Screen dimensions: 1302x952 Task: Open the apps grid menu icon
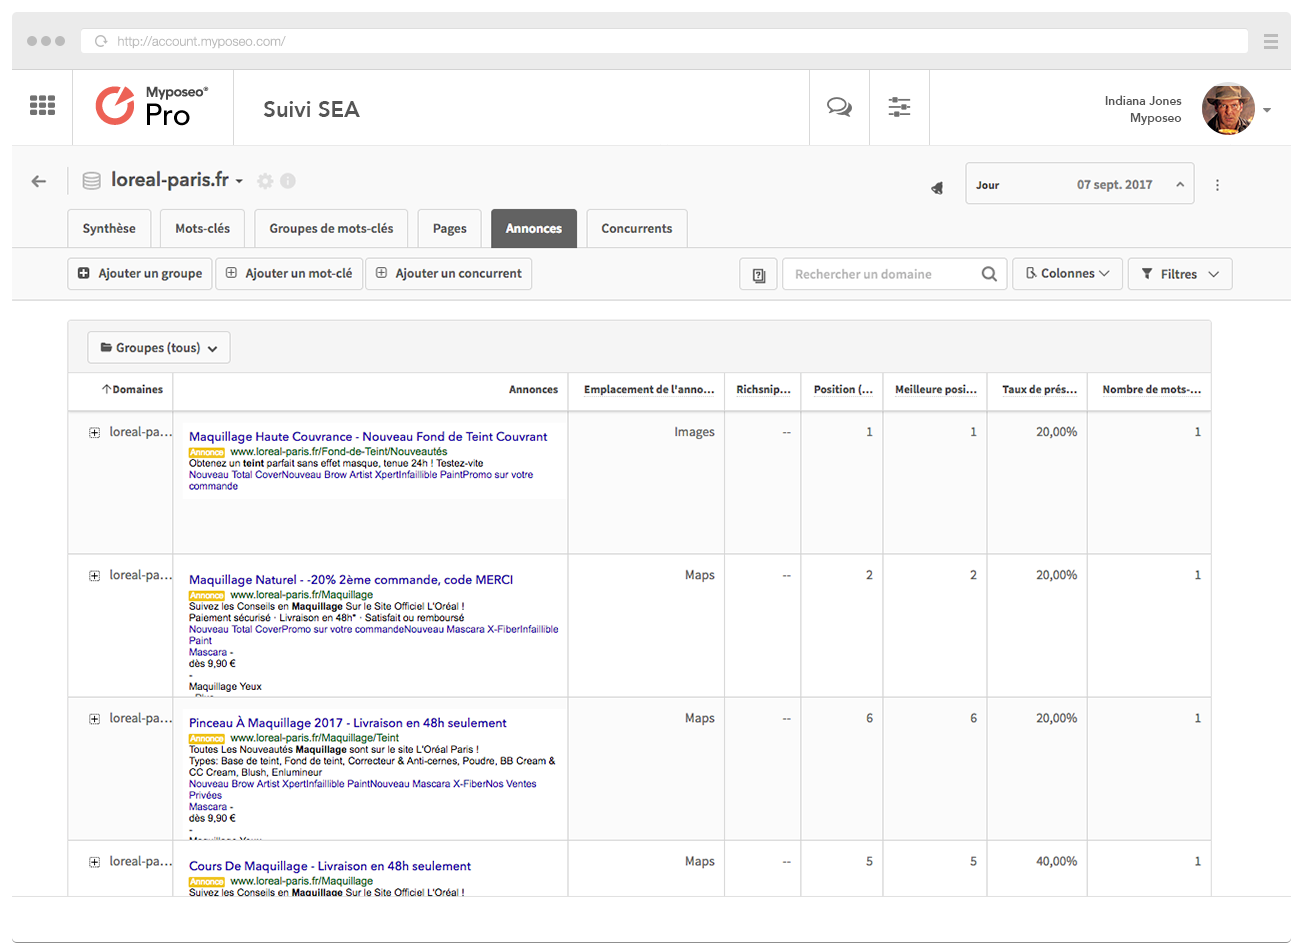tap(42, 105)
